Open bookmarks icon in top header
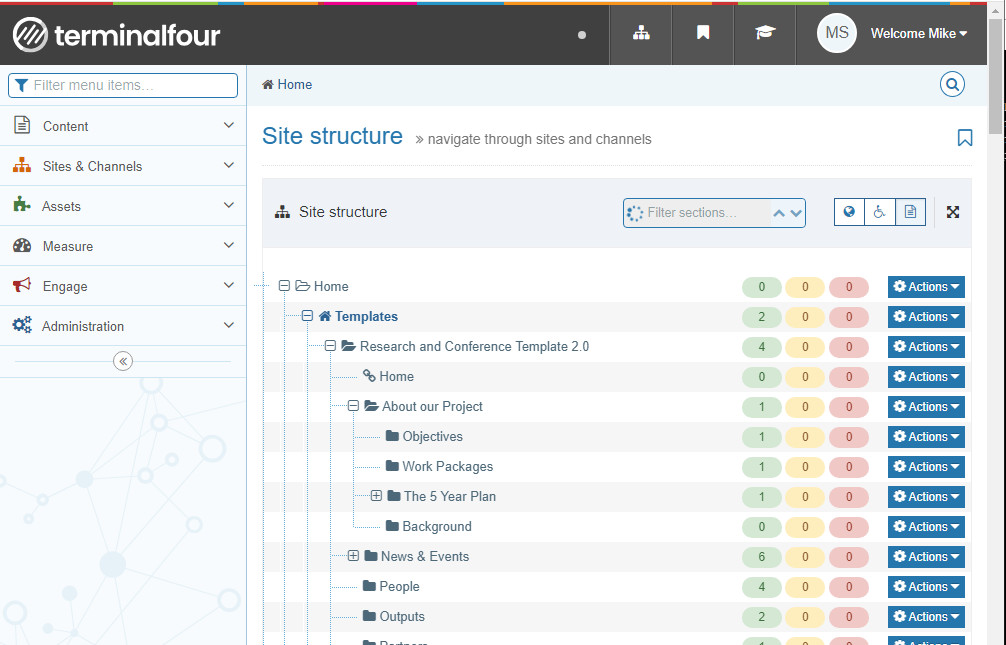Viewport: 1006px width, 645px height. tap(703, 33)
